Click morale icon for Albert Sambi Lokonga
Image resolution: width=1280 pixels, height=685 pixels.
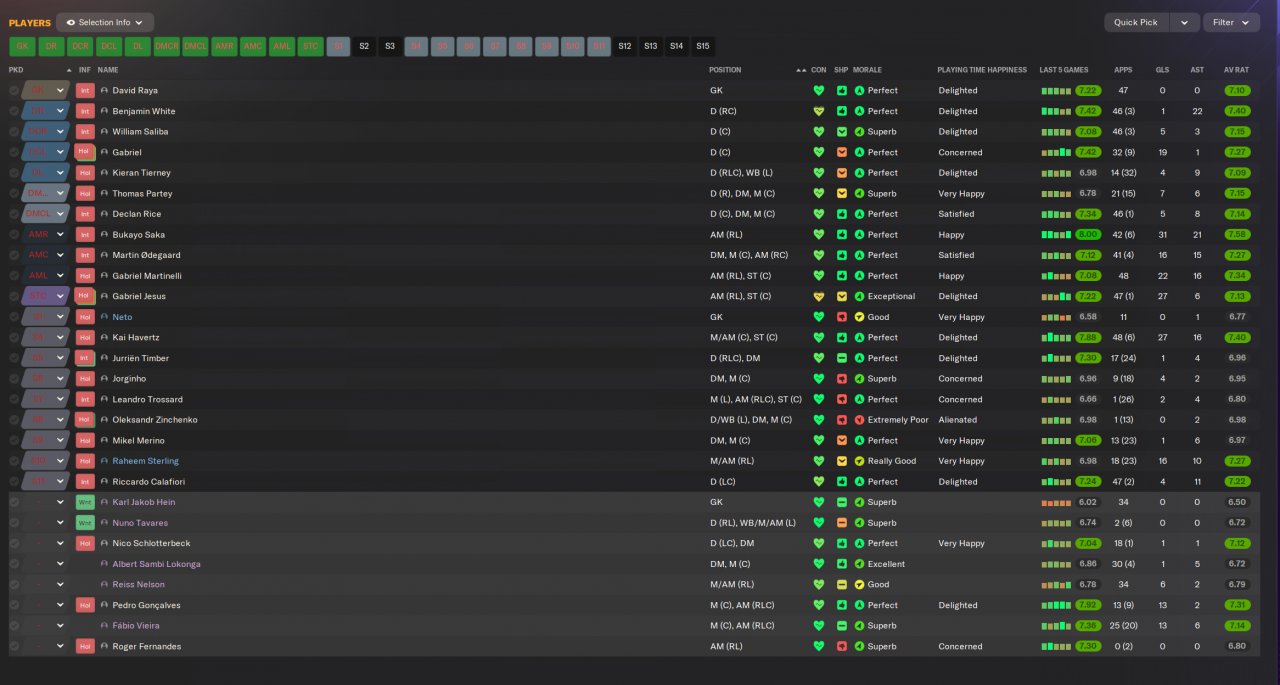point(859,564)
